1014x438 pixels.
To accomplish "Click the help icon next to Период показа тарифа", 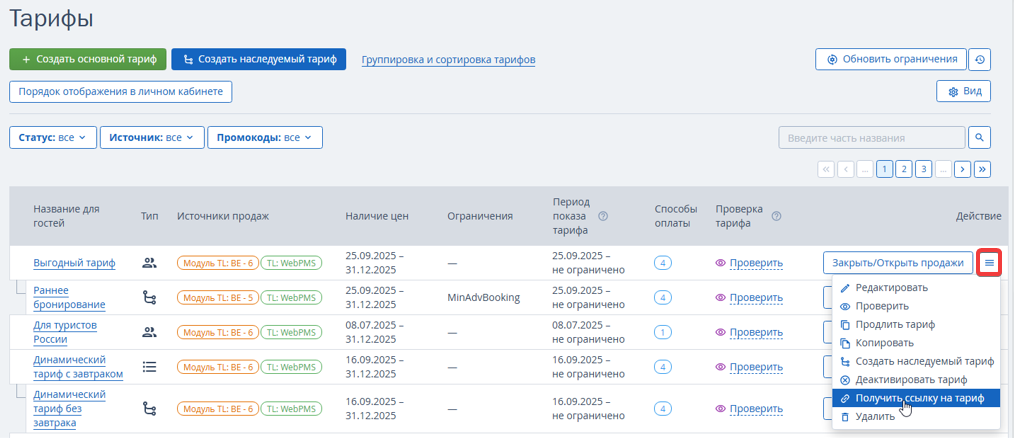I will [x=603, y=216].
